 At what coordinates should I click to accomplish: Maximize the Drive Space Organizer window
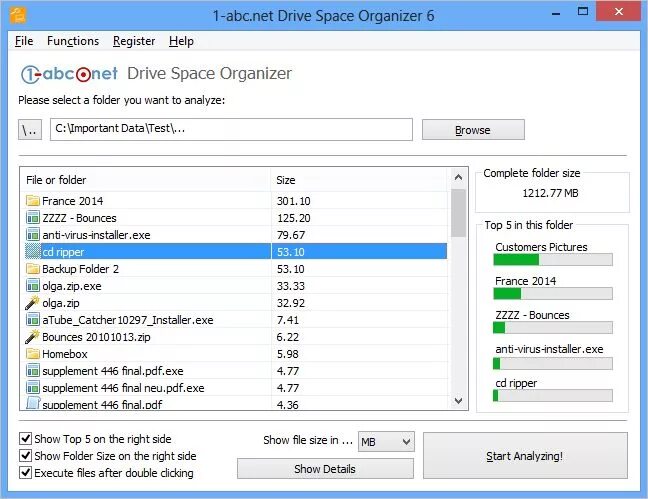[583, 12]
